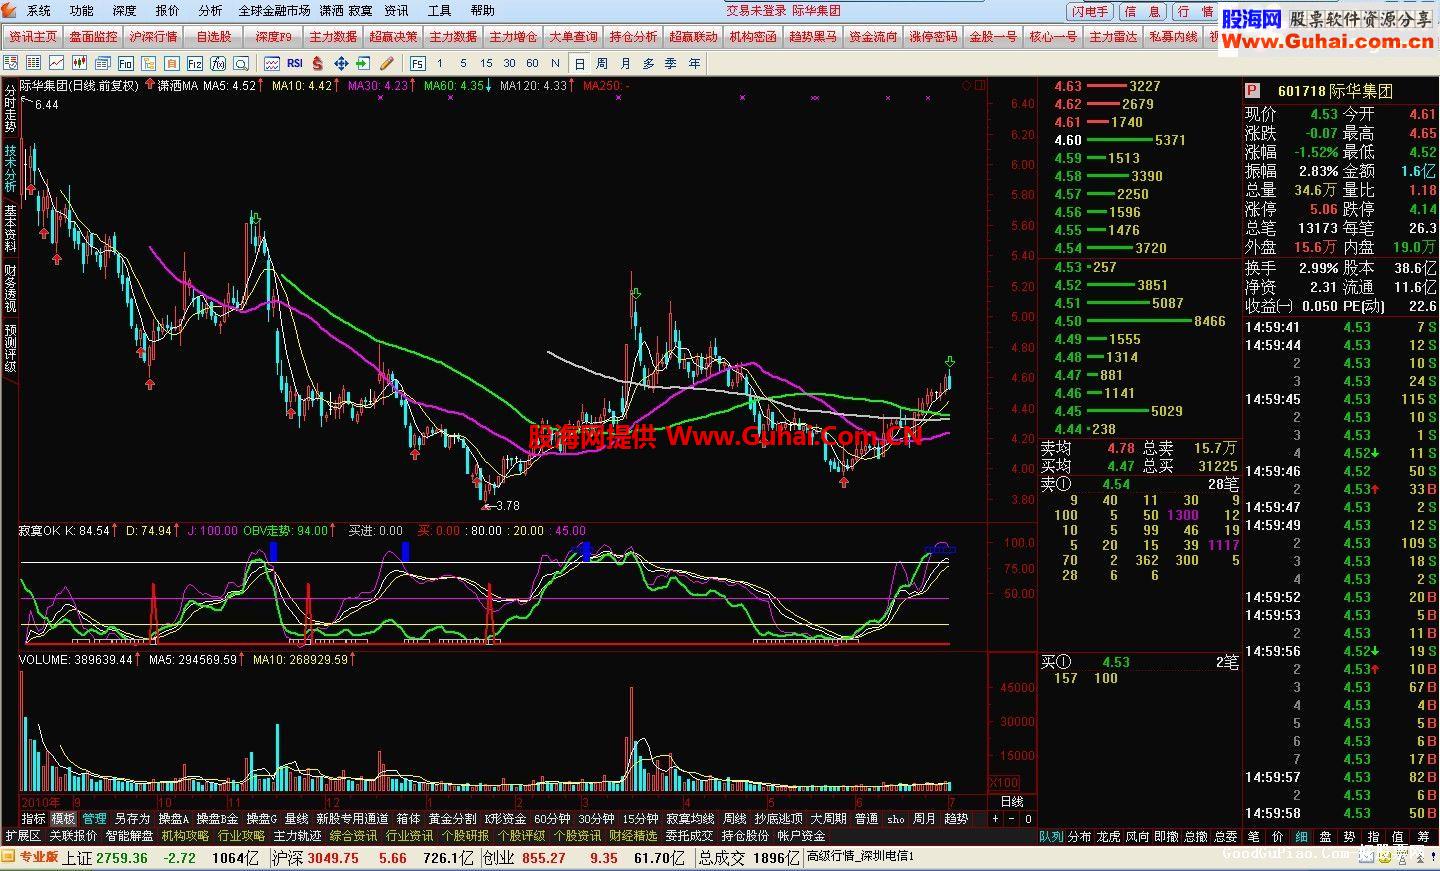
Task: Switch to 5-minute period
Action: [463, 63]
